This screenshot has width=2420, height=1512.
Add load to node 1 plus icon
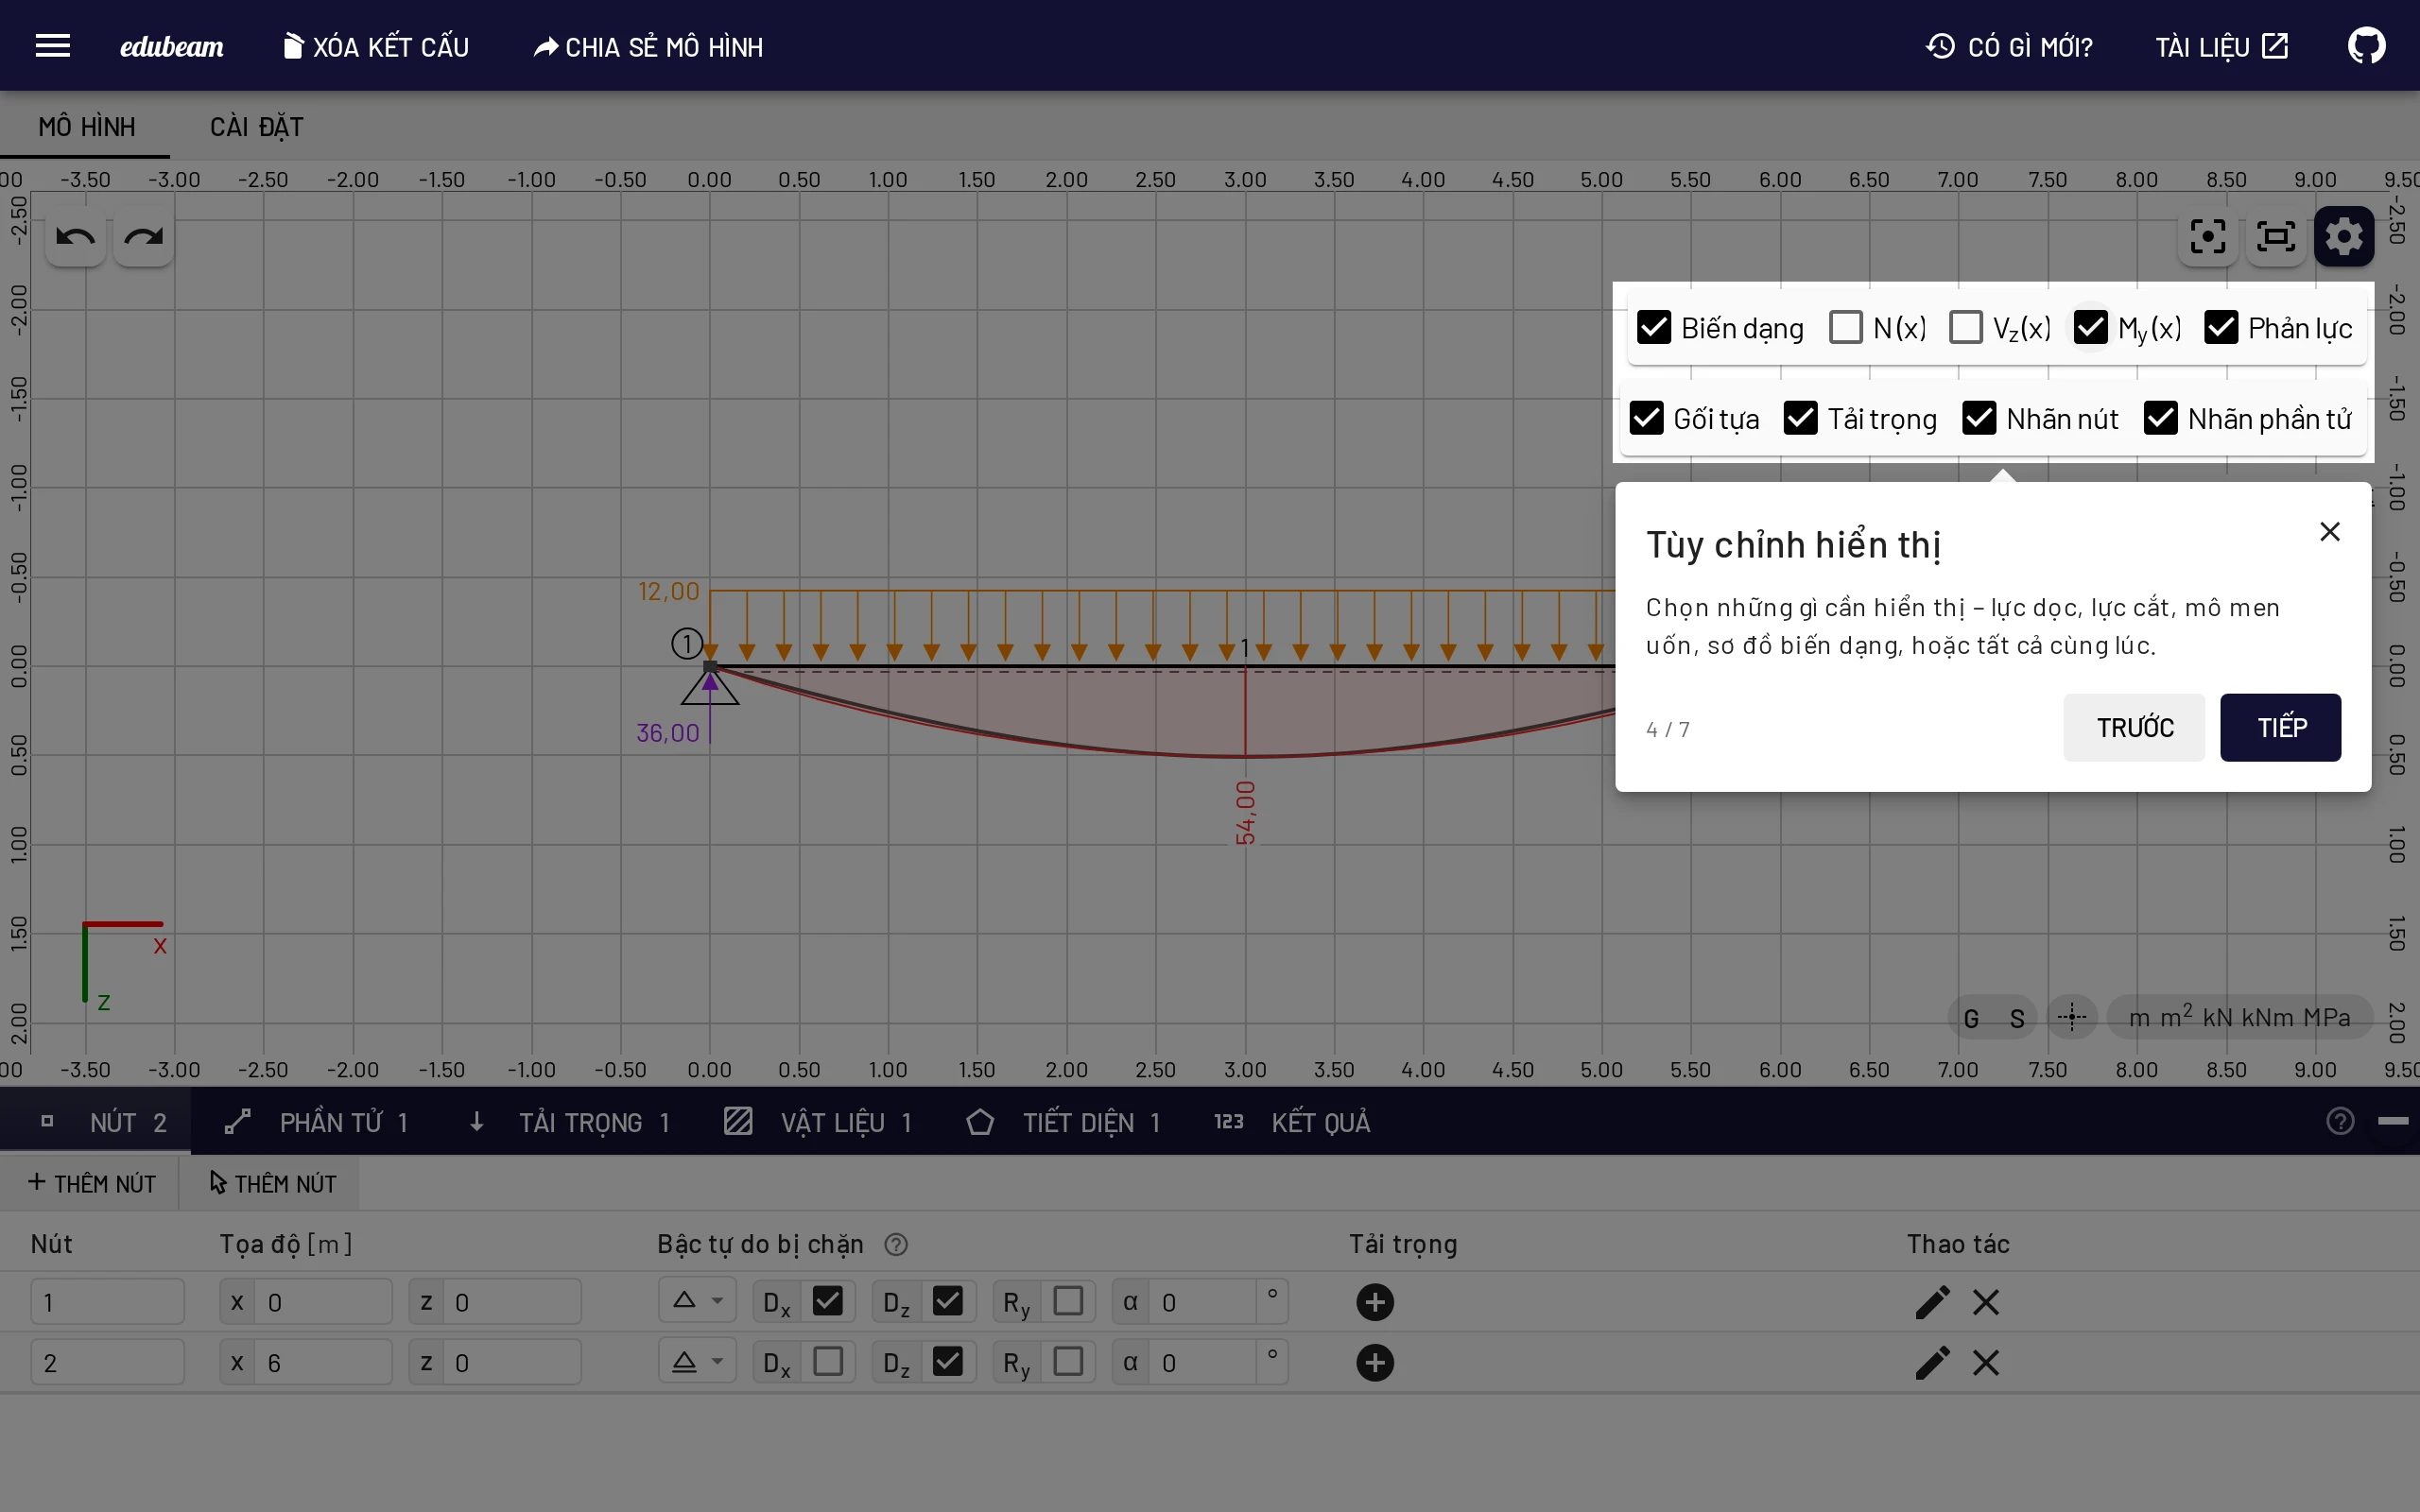[x=1375, y=1302]
